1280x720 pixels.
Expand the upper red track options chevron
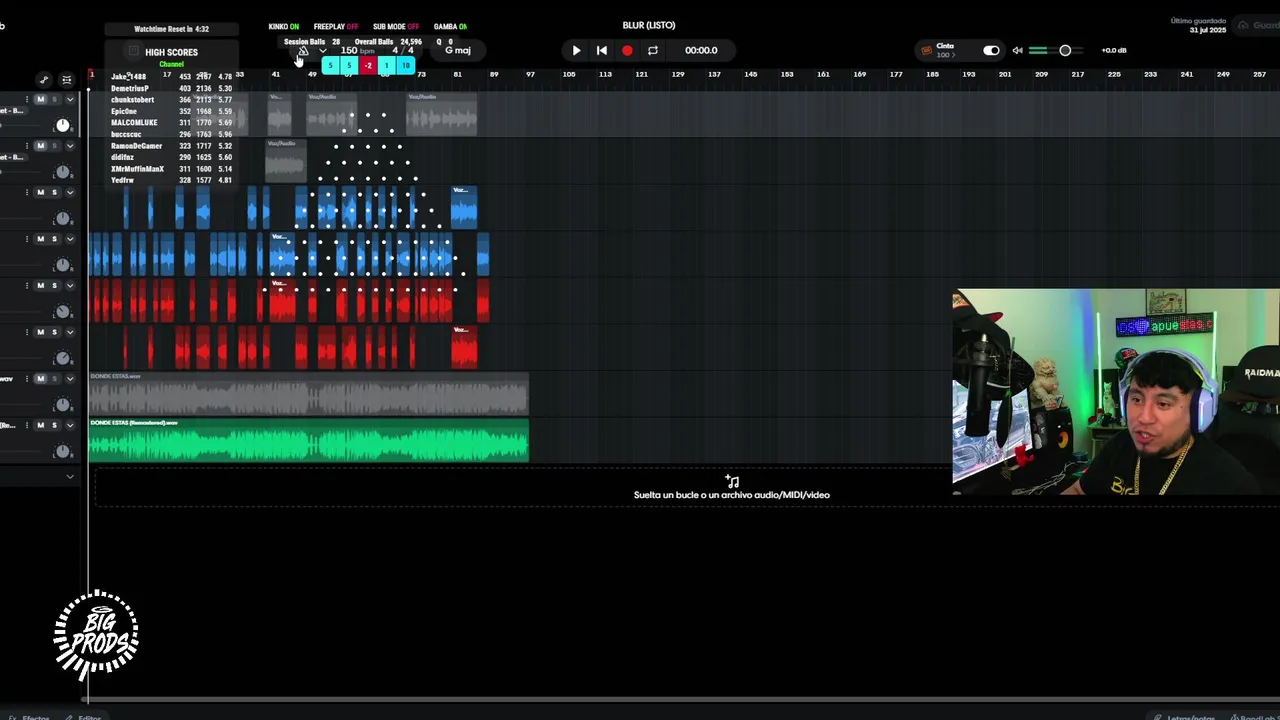[70, 285]
